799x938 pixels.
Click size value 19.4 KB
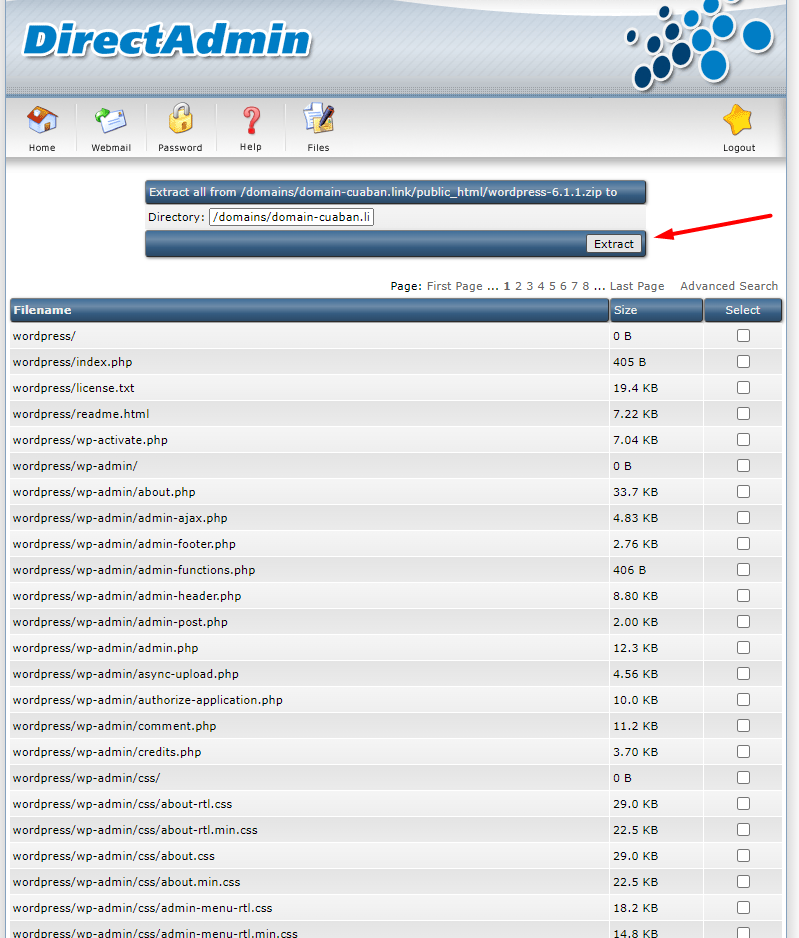(635, 388)
